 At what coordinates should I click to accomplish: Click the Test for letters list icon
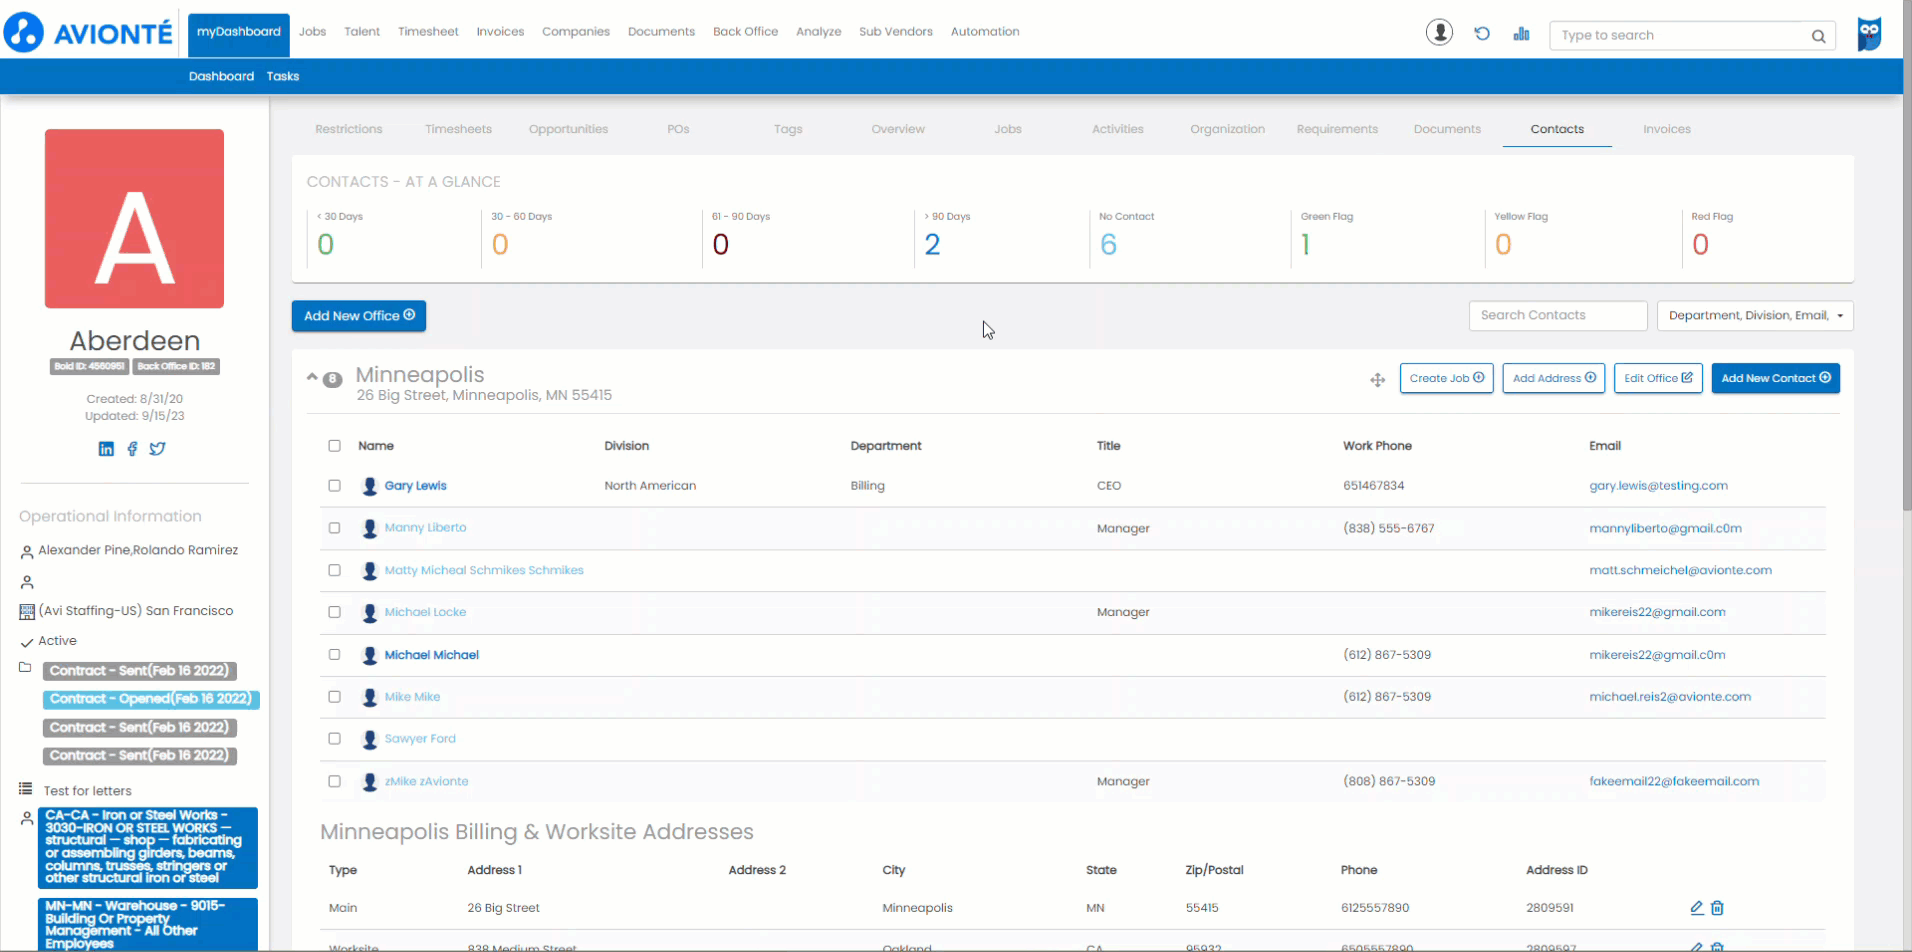[26, 789]
